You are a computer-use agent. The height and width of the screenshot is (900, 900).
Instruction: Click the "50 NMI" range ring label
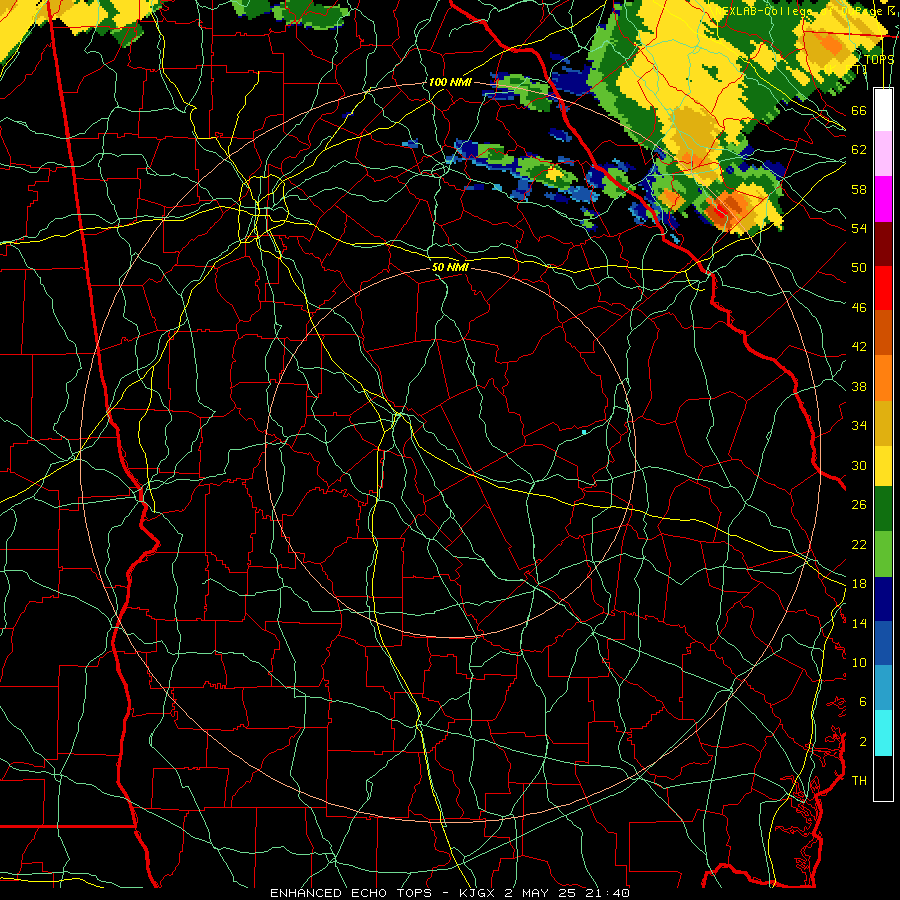pos(451,267)
